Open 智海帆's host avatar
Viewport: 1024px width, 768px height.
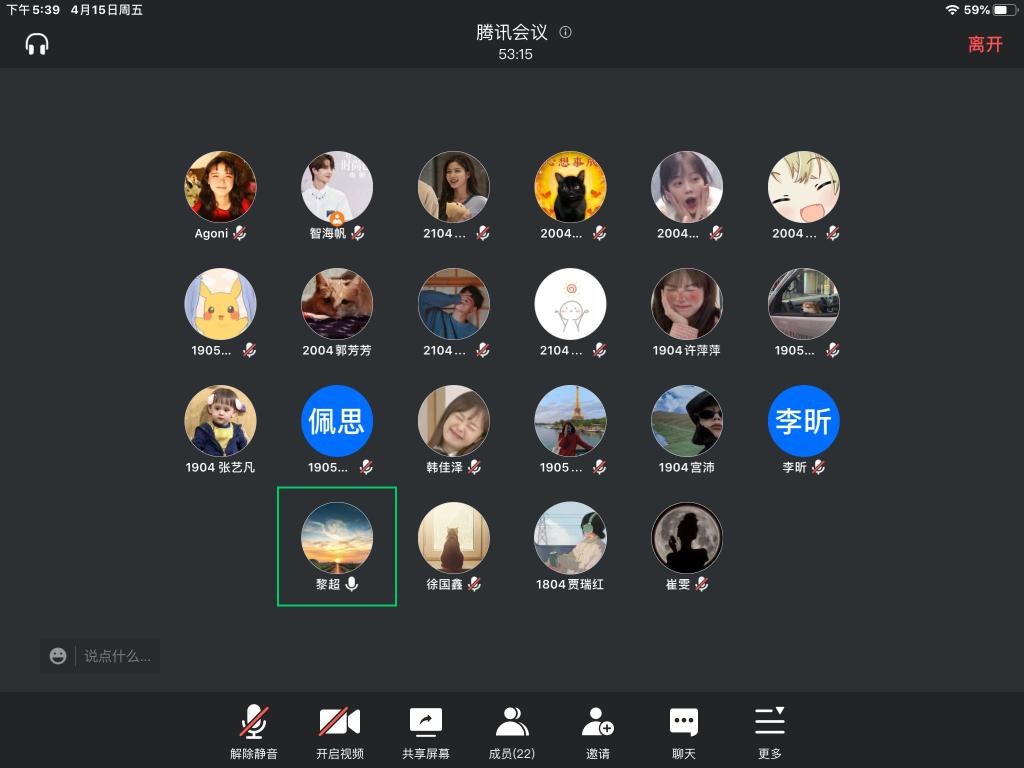pyautogui.click(x=337, y=187)
